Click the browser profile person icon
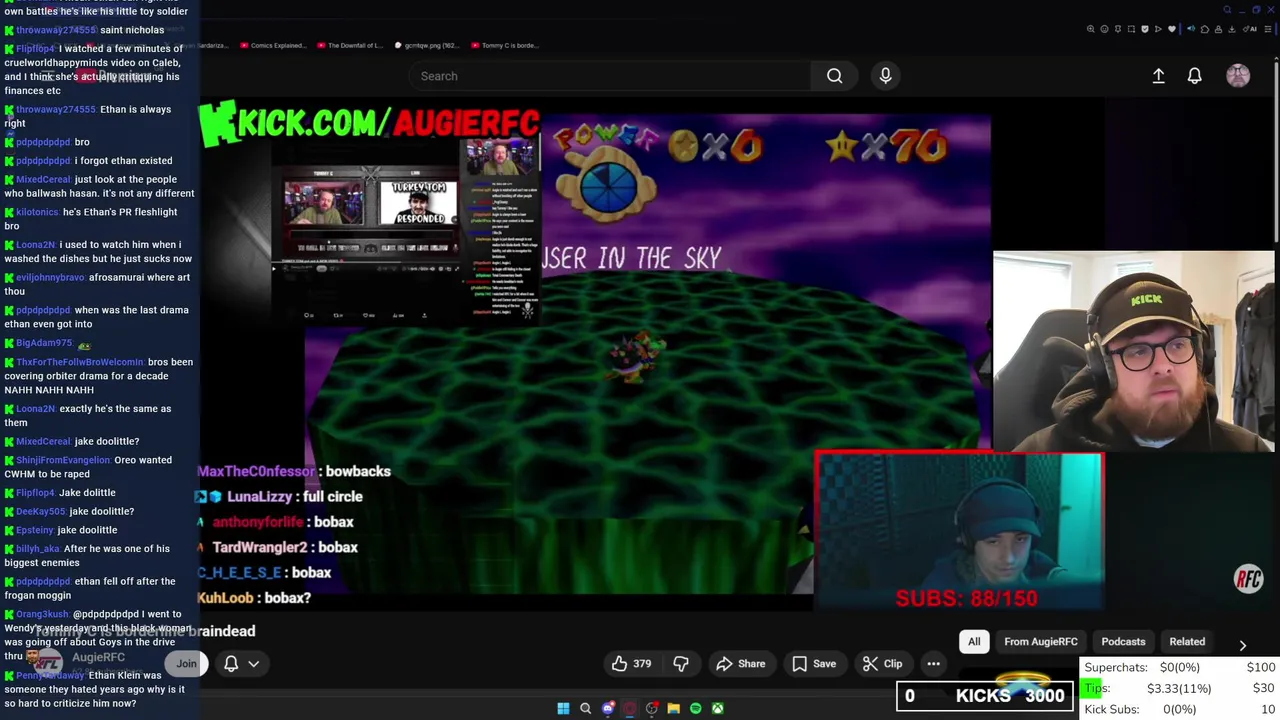Screen dimensions: 1280x720 point(1218,29)
